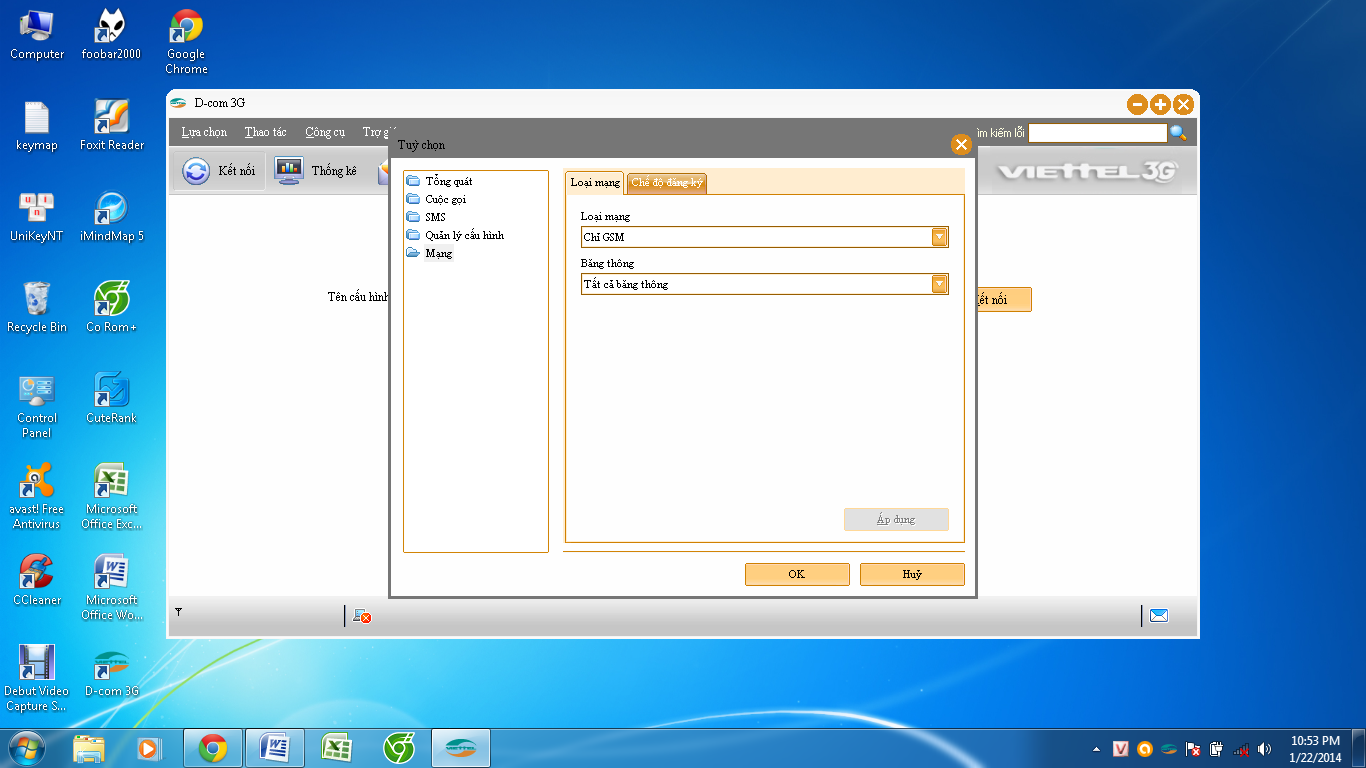Image resolution: width=1366 pixels, height=768 pixels.
Task: Click the disconnected network icon in status bar
Action: click(362, 617)
